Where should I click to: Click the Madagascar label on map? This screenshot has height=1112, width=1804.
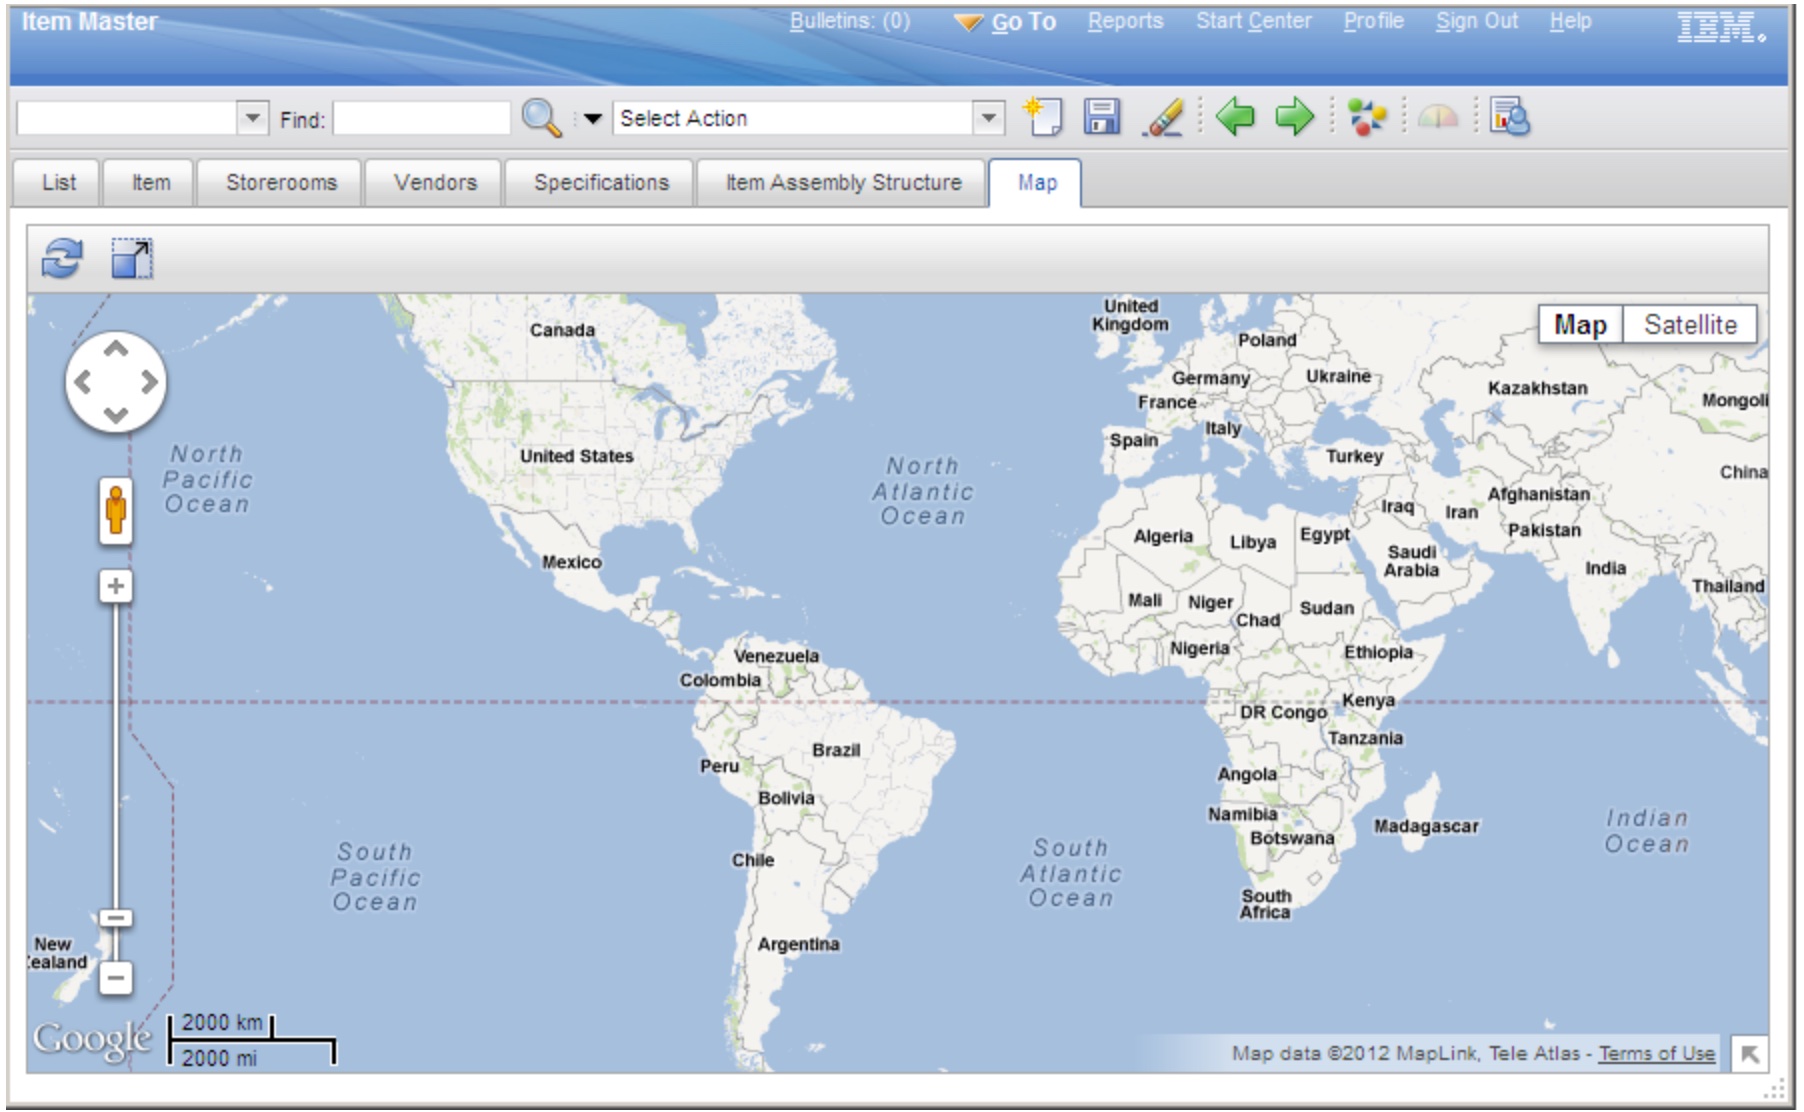click(x=1426, y=826)
